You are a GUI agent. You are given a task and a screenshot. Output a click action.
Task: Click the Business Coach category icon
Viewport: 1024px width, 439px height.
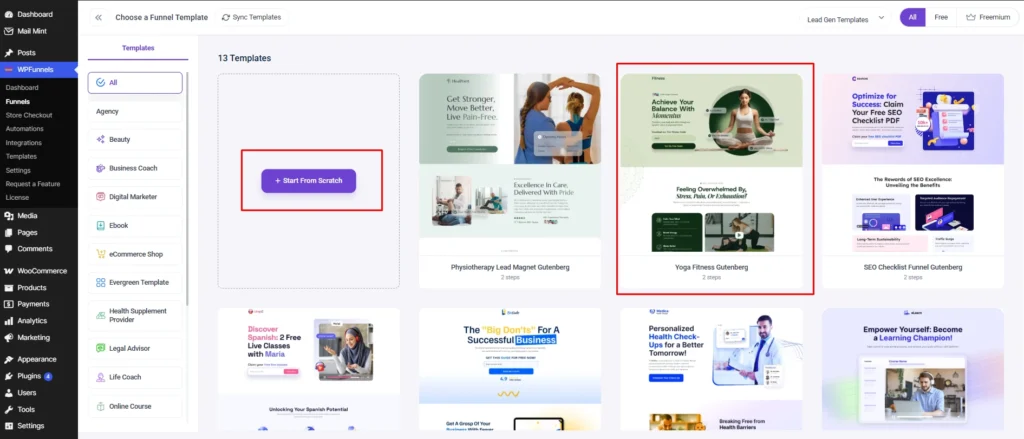[101, 168]
